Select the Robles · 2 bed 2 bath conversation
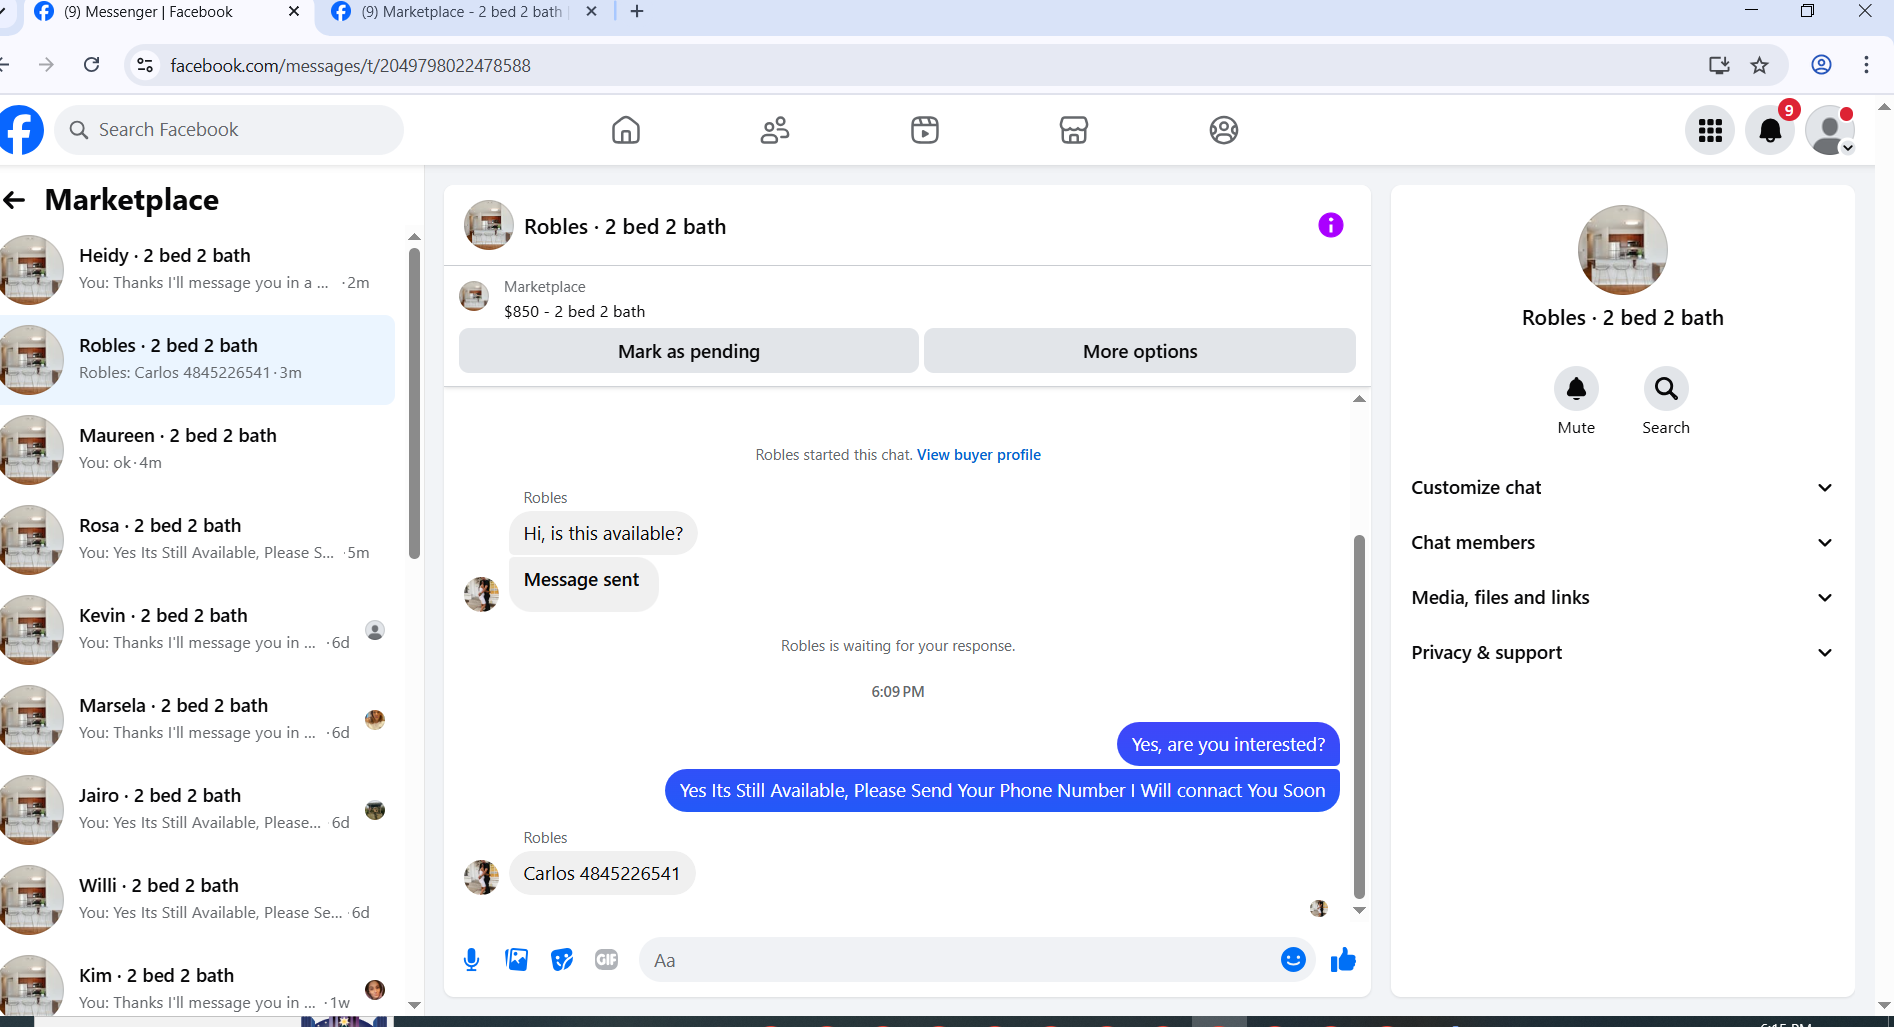 pos(197,360)
